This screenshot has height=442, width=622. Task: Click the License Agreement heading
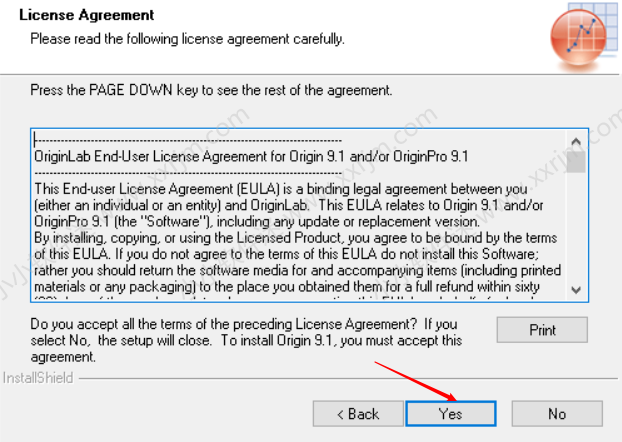(86, 15)
